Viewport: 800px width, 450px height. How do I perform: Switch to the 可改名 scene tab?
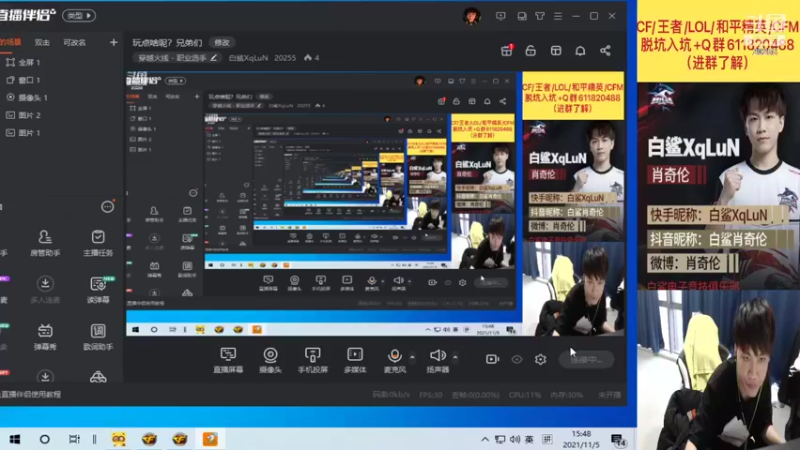pyautogui.click(x=74, y=42)
